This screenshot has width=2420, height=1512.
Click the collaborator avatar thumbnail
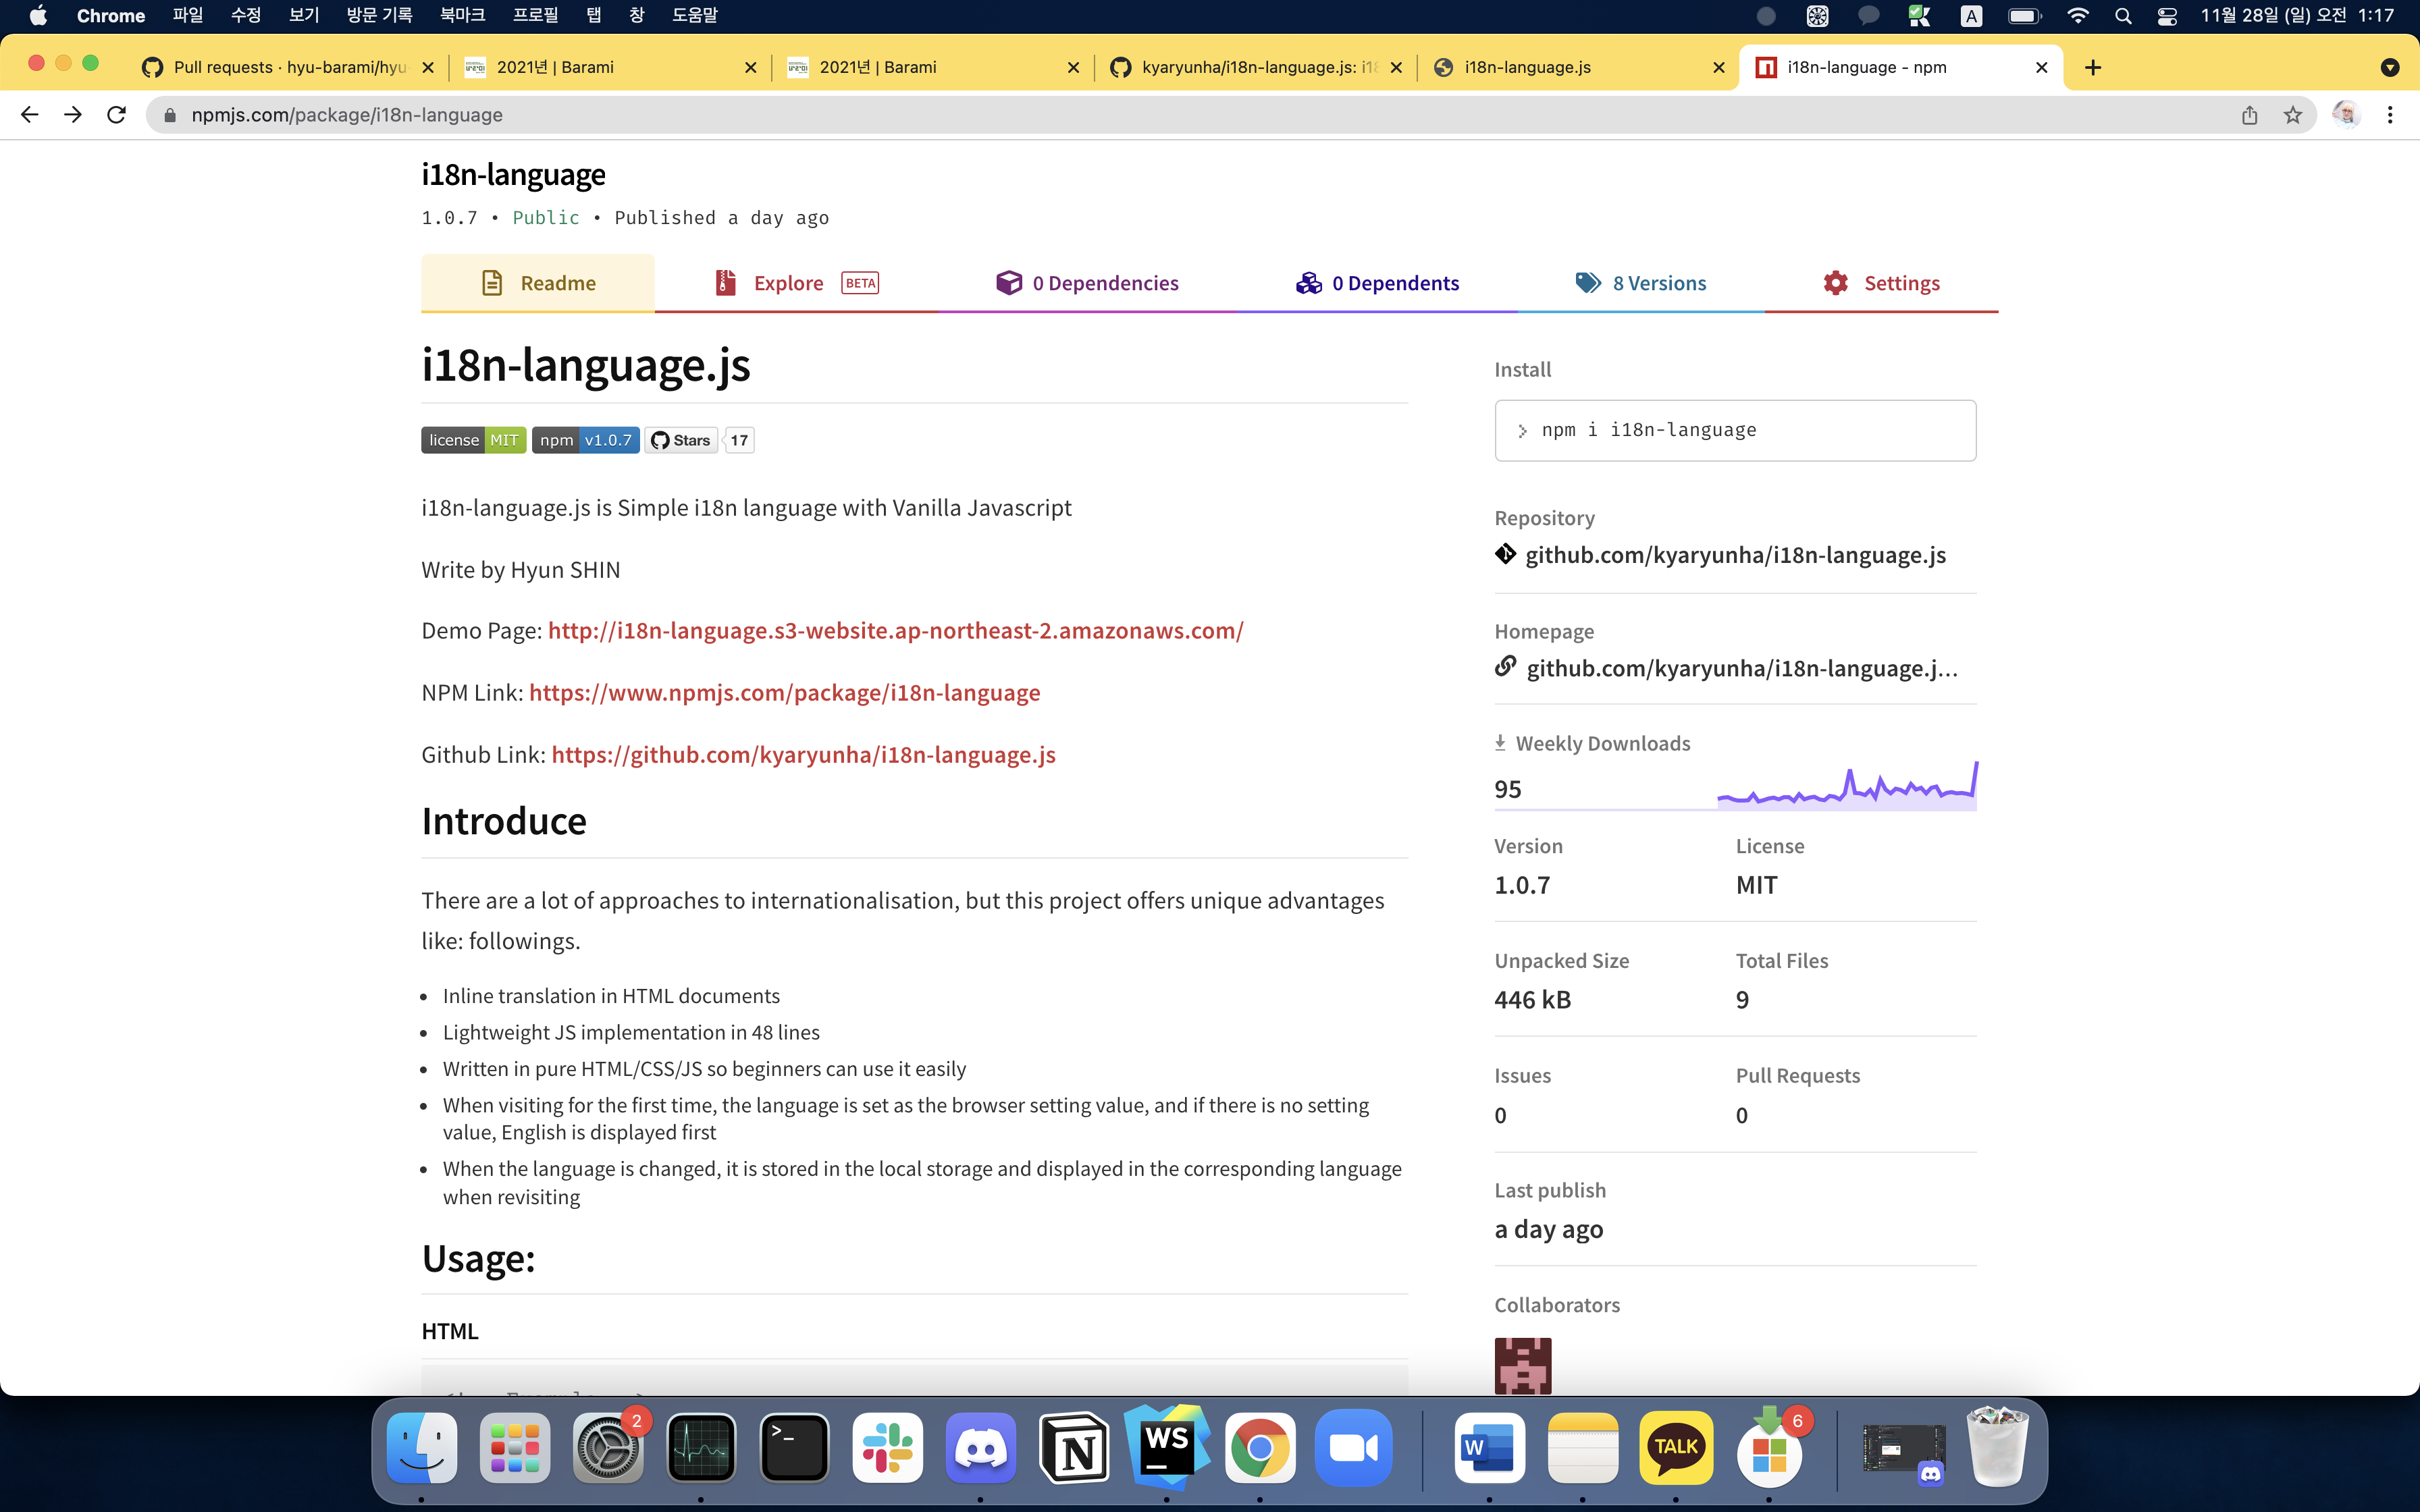[1522, 1365]
